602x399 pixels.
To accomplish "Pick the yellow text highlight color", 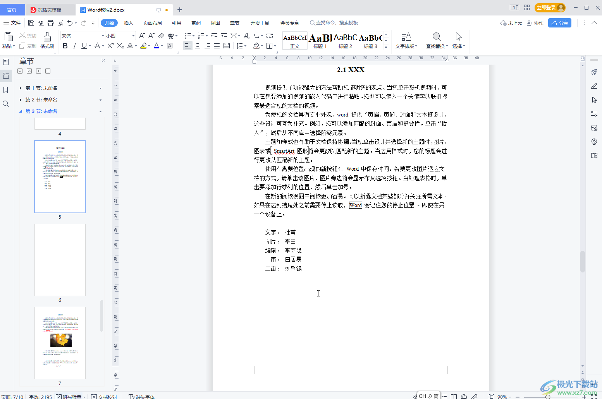I will click(143, 46).
